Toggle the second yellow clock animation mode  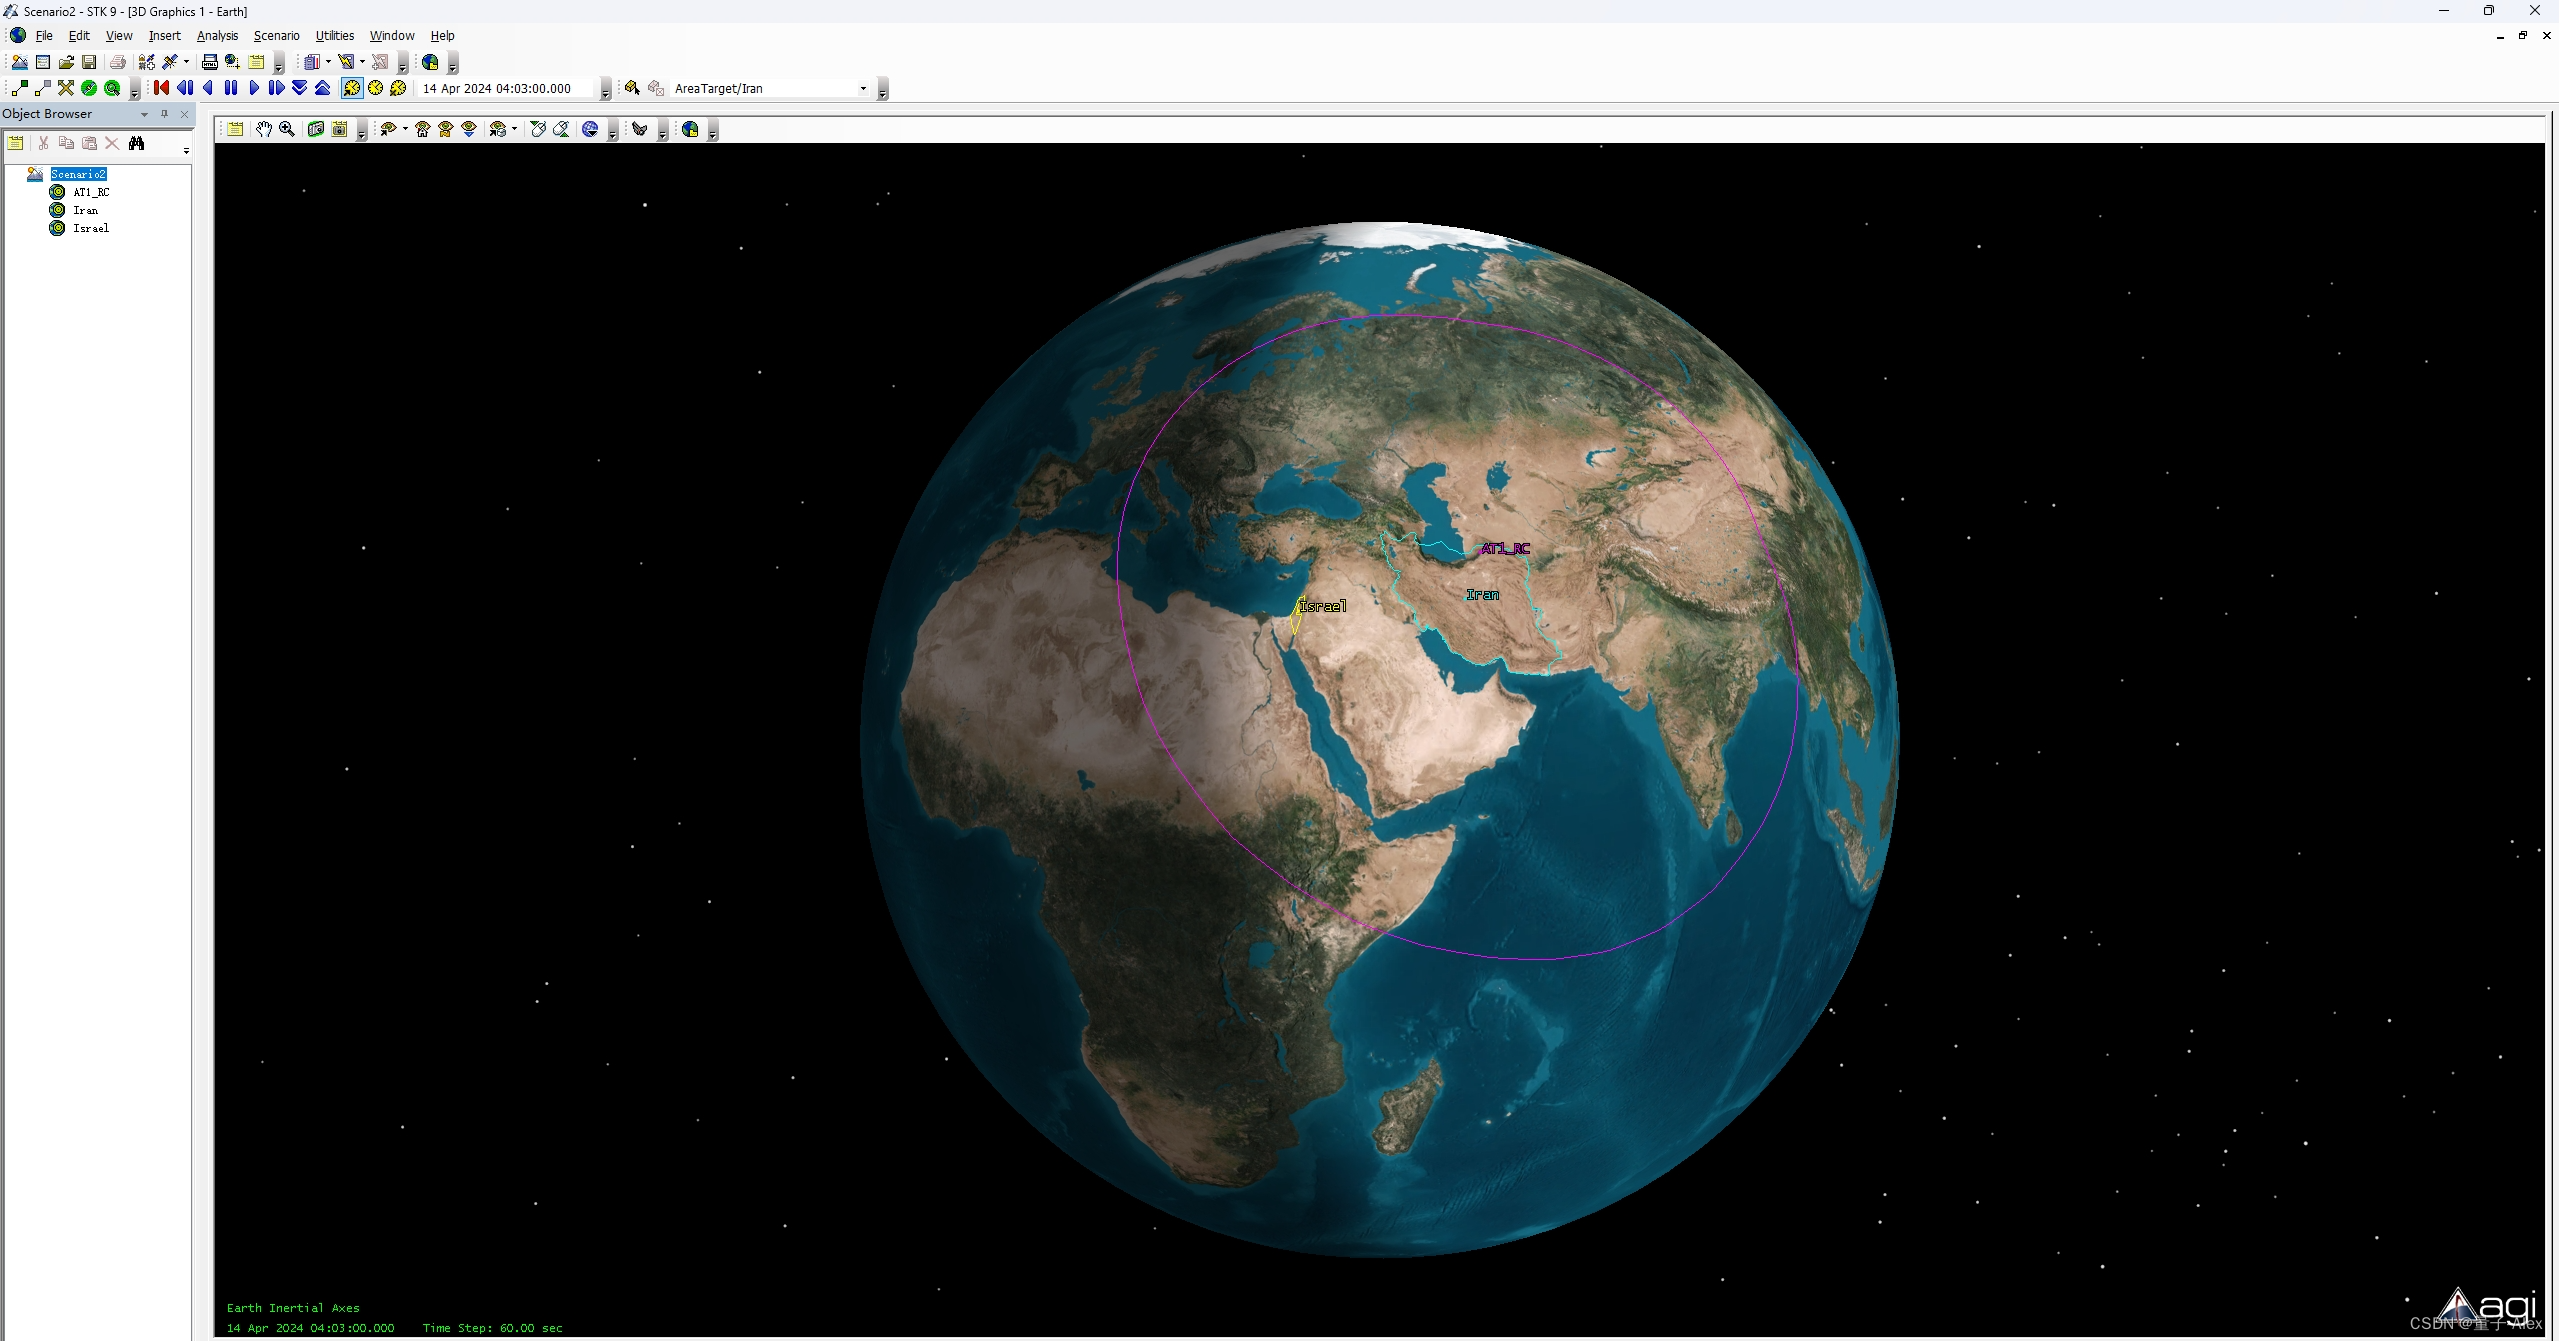pyautogui.click(x=375, y=88)
